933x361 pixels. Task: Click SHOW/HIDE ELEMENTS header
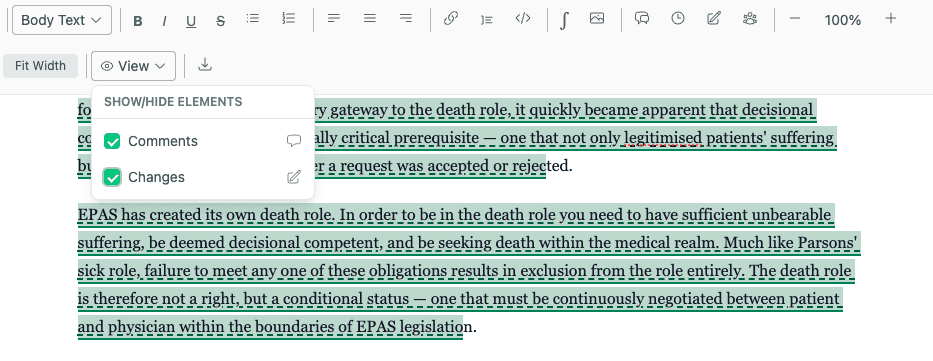point(173,102)
